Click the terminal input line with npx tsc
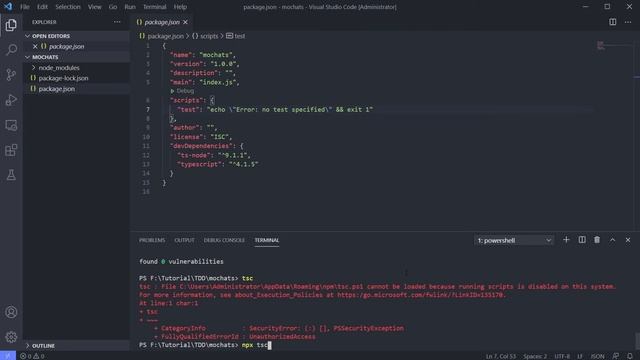Image resolution: width=640 pixels, height=360 pixels. click(205, 345)
